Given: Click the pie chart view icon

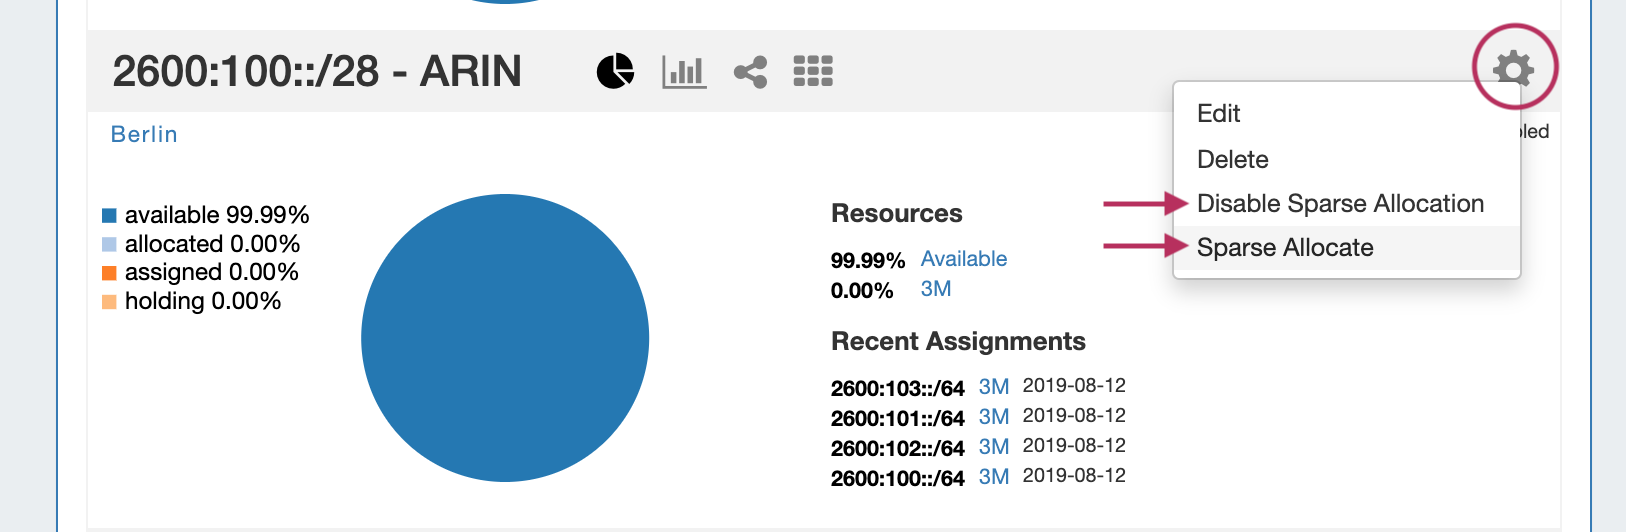Looking at the screenshot, I should pyautogui.click(x=615, y=71).
